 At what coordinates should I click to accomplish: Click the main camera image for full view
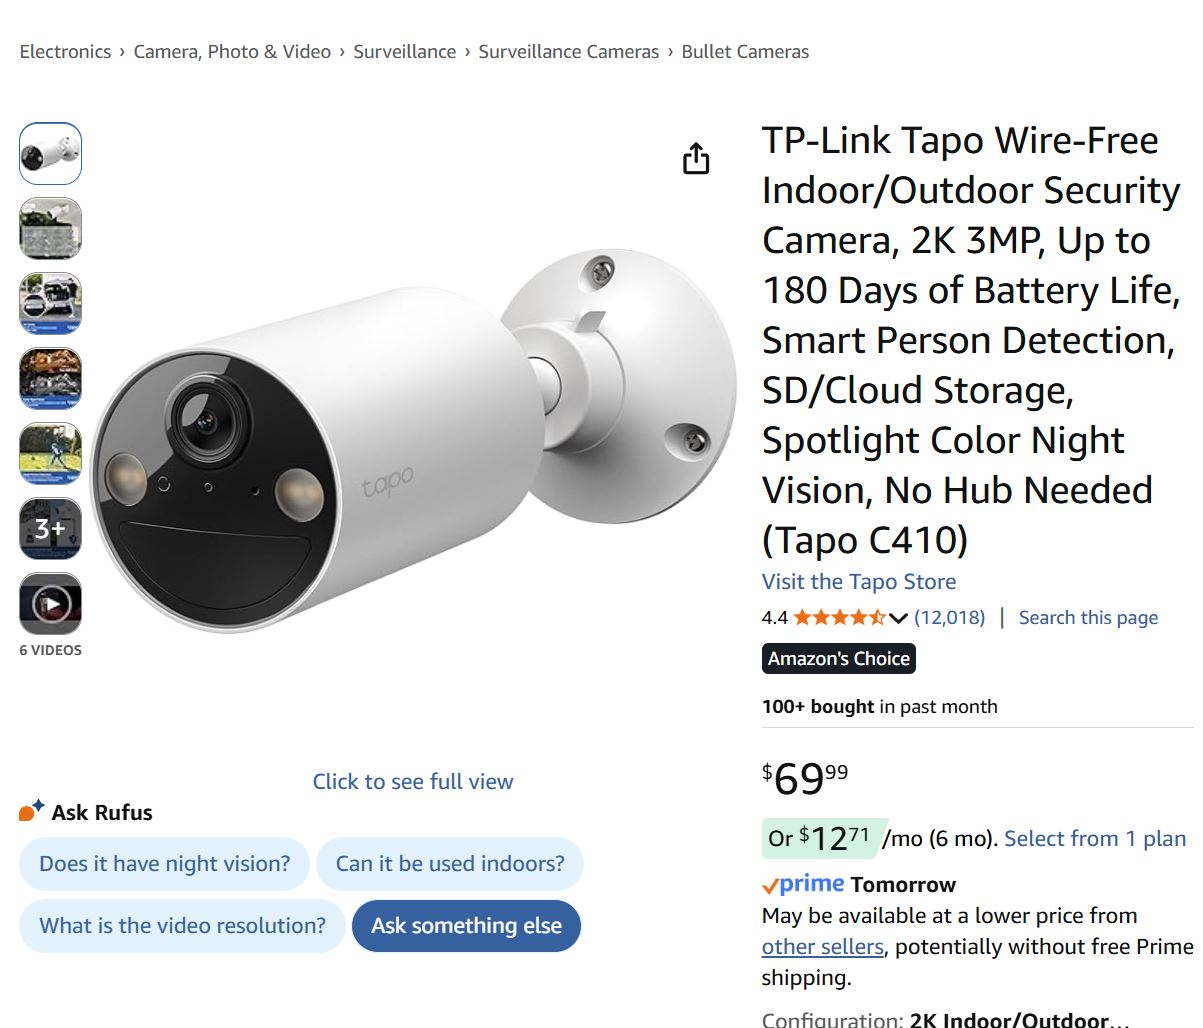pos(413,440)
